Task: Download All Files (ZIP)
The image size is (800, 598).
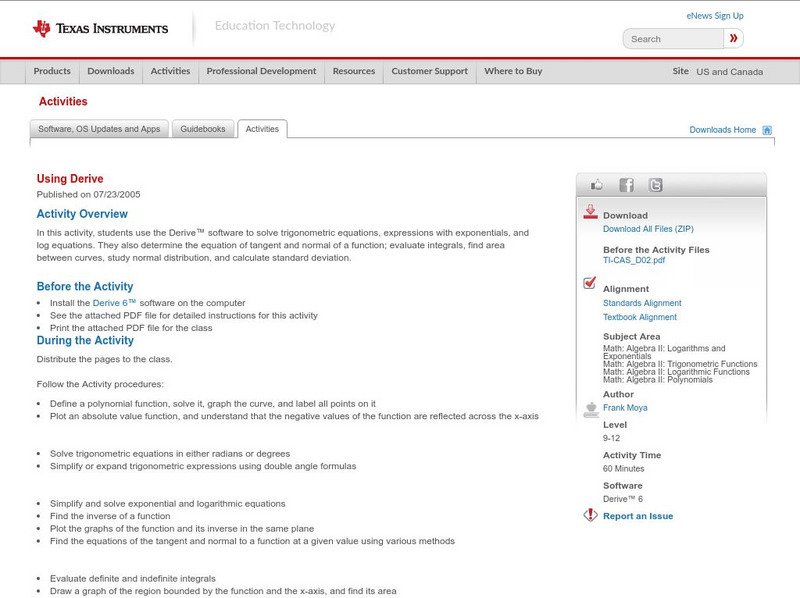Action: [648, 229]
